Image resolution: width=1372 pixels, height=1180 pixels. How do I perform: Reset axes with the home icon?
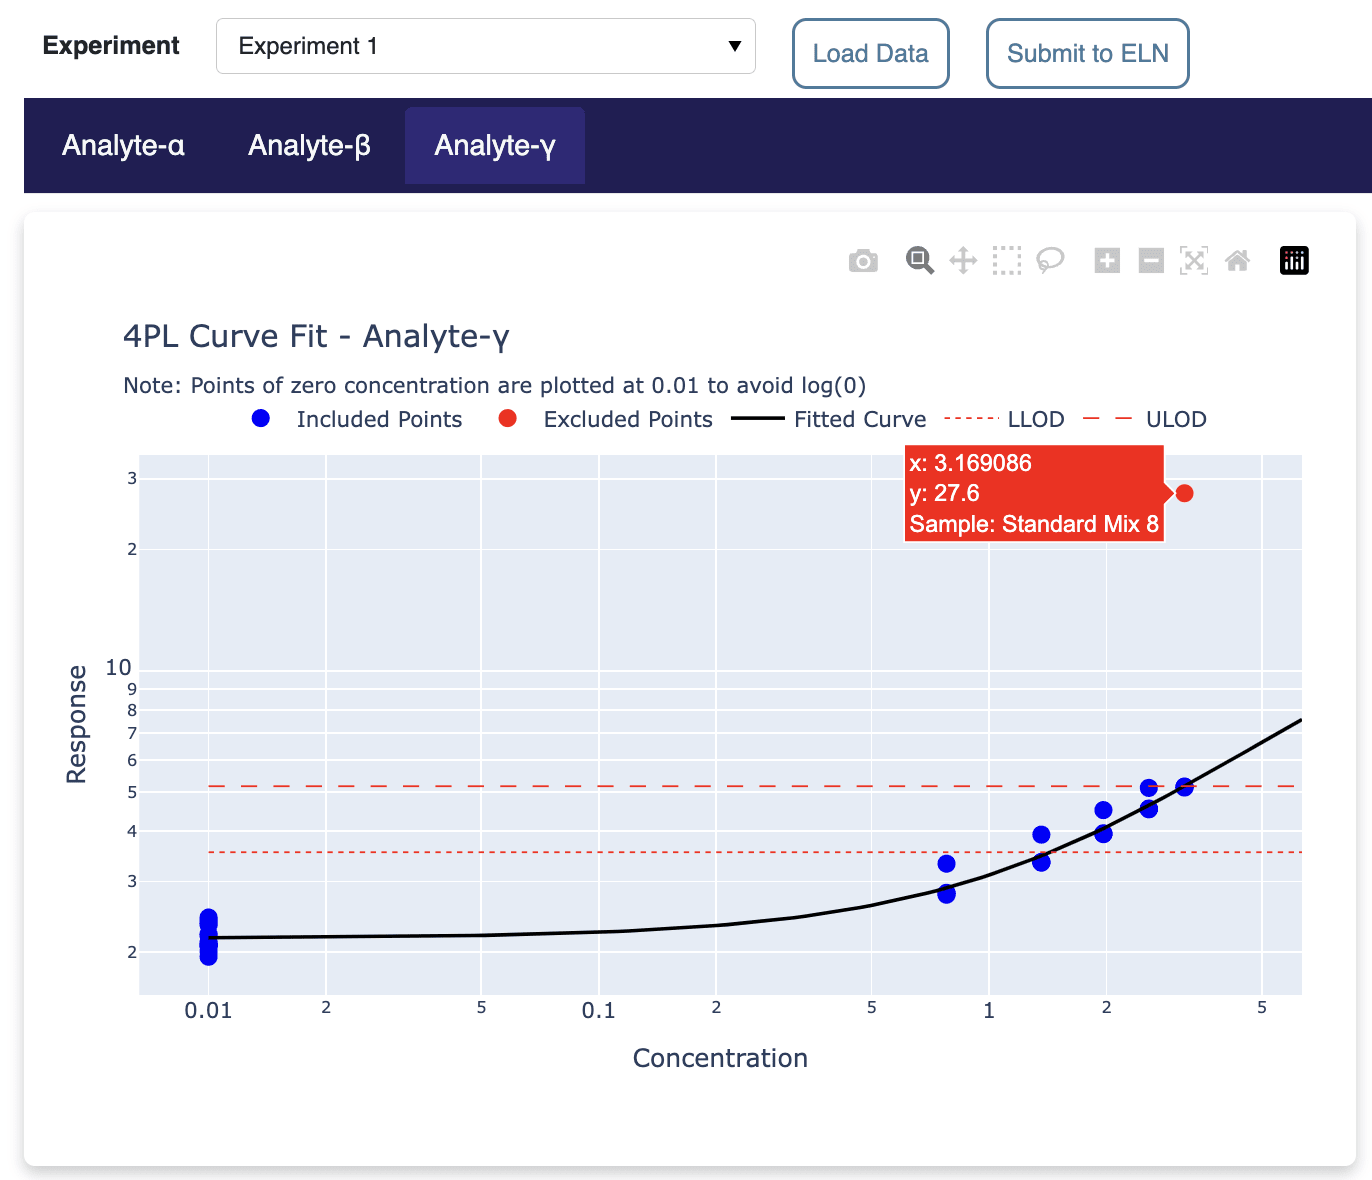point(1237,261)
